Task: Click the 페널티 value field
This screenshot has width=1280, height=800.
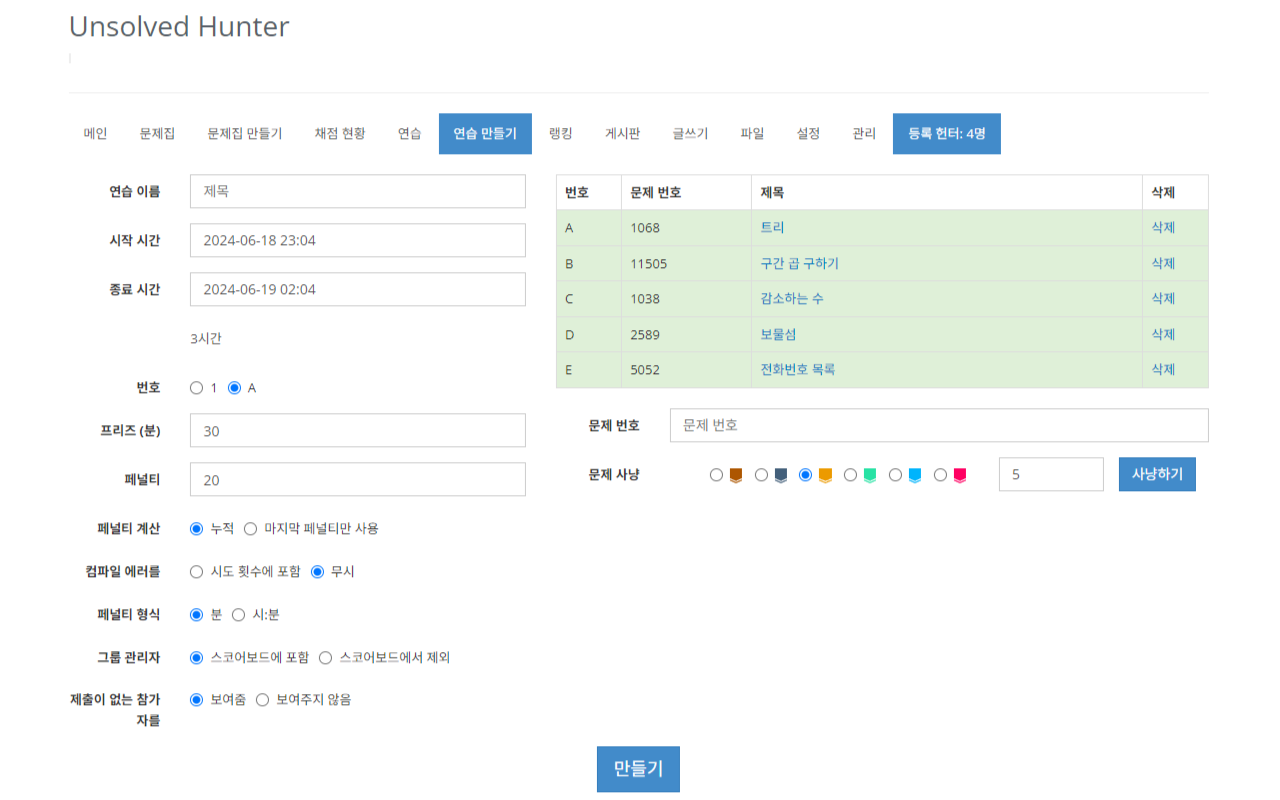Action: [358, 479]
